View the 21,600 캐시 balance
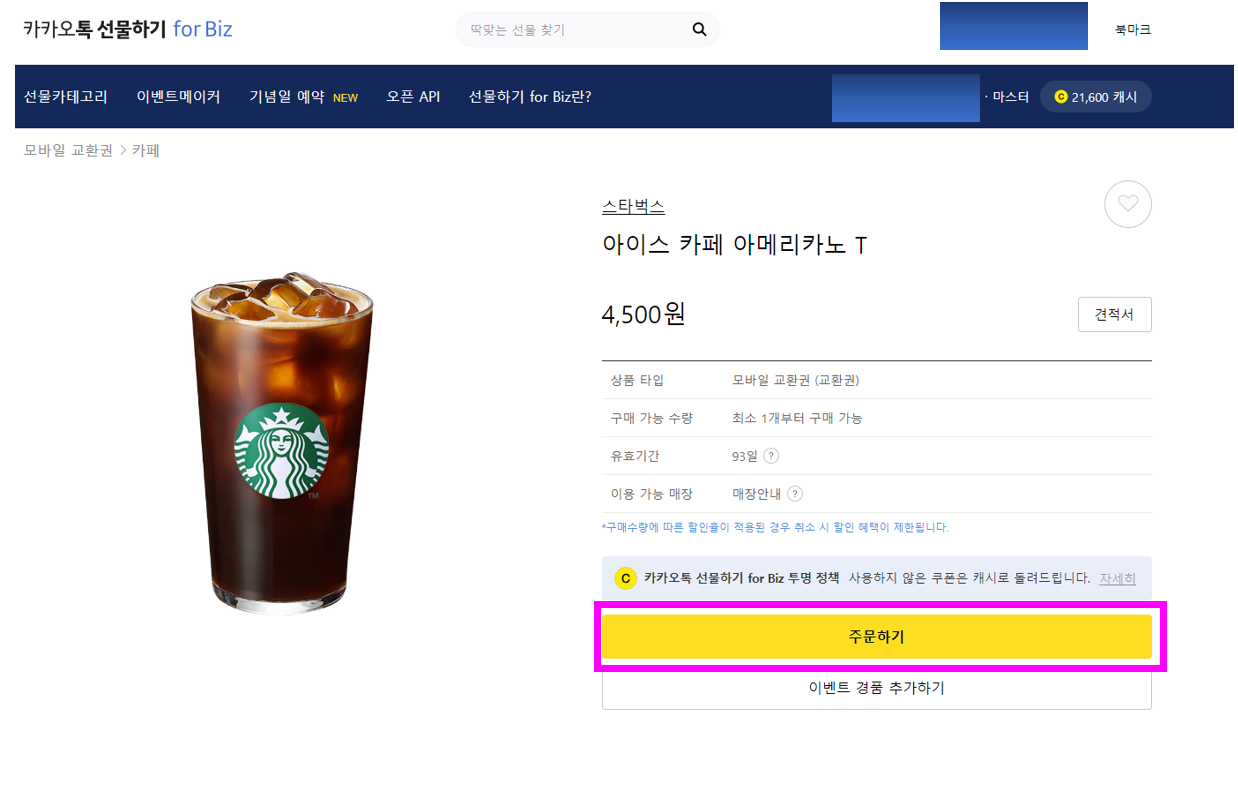 point(1096,97)
